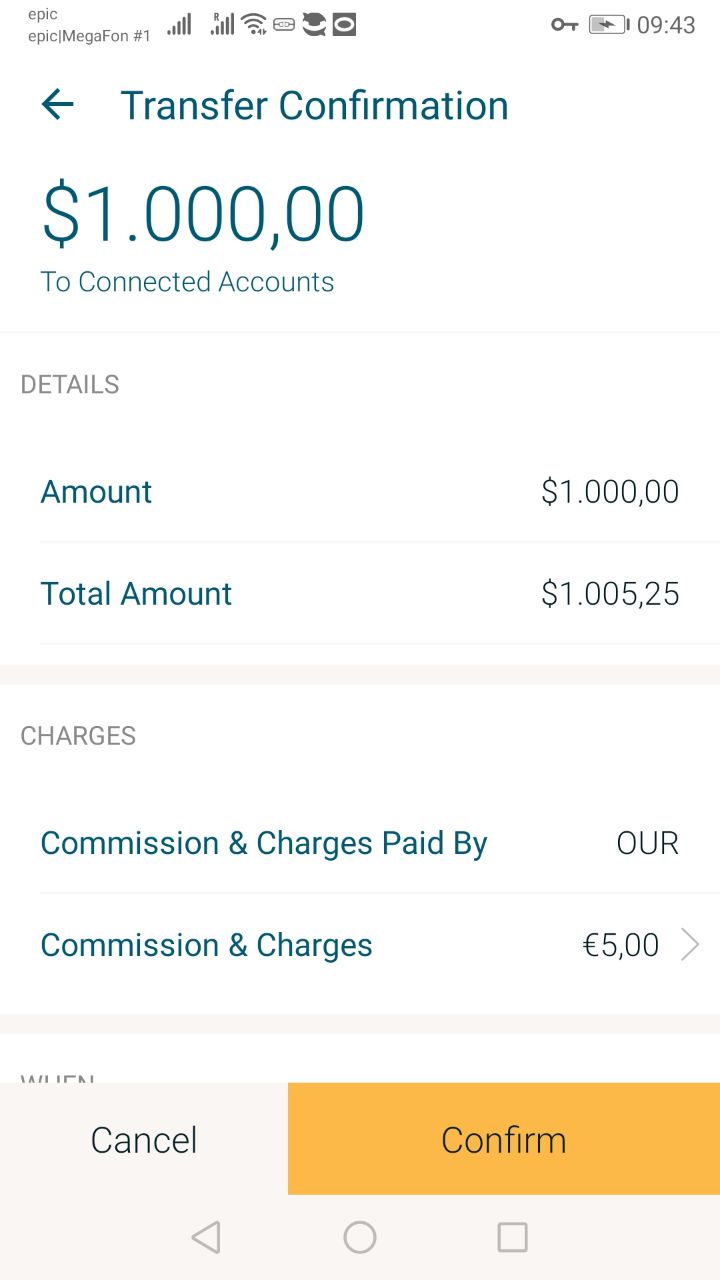Confirm the transfer

coord(504,1139)
